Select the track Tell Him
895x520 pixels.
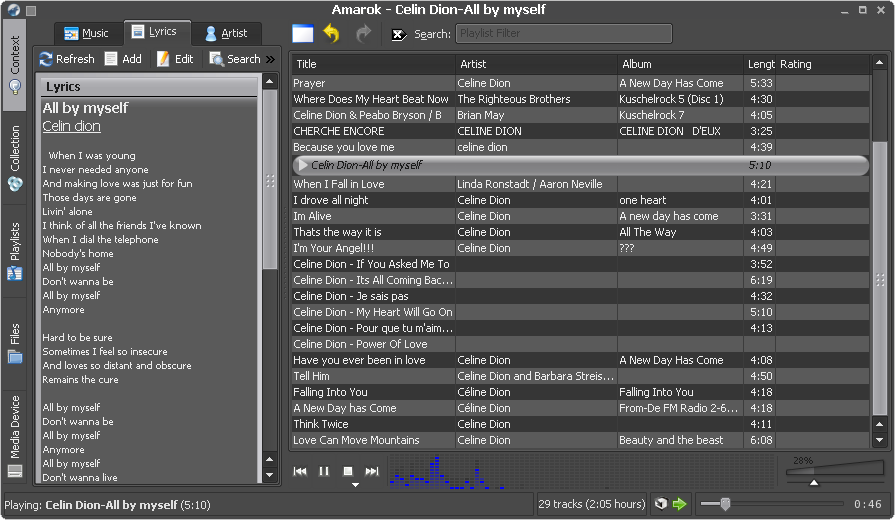coord(580,376)
